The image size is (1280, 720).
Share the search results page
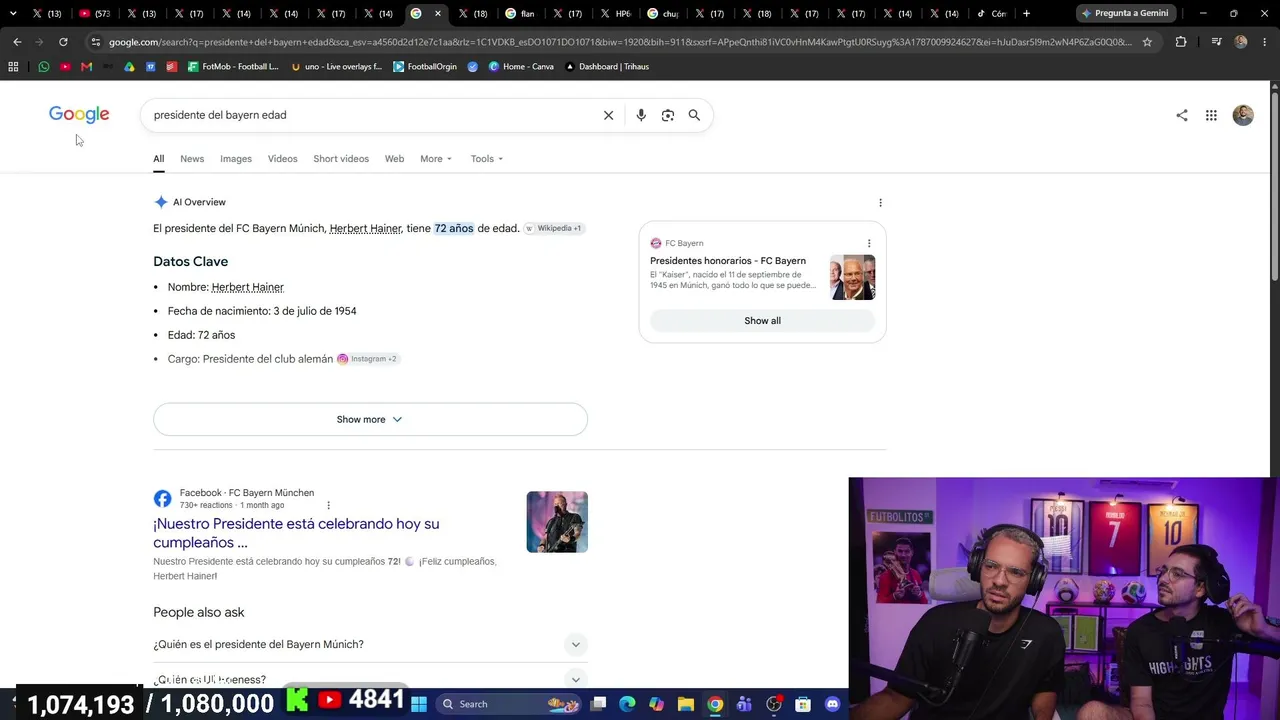(1182, 115)
